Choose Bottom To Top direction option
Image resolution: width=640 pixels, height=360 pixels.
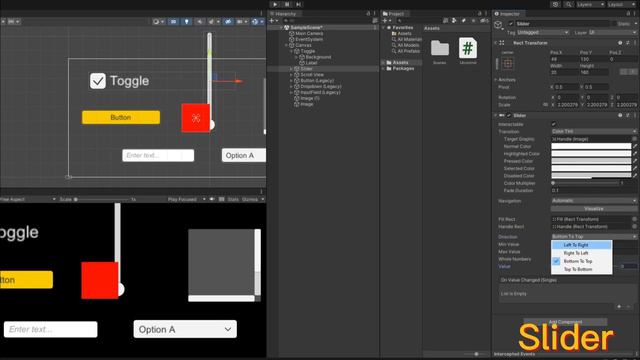point(582,261)
